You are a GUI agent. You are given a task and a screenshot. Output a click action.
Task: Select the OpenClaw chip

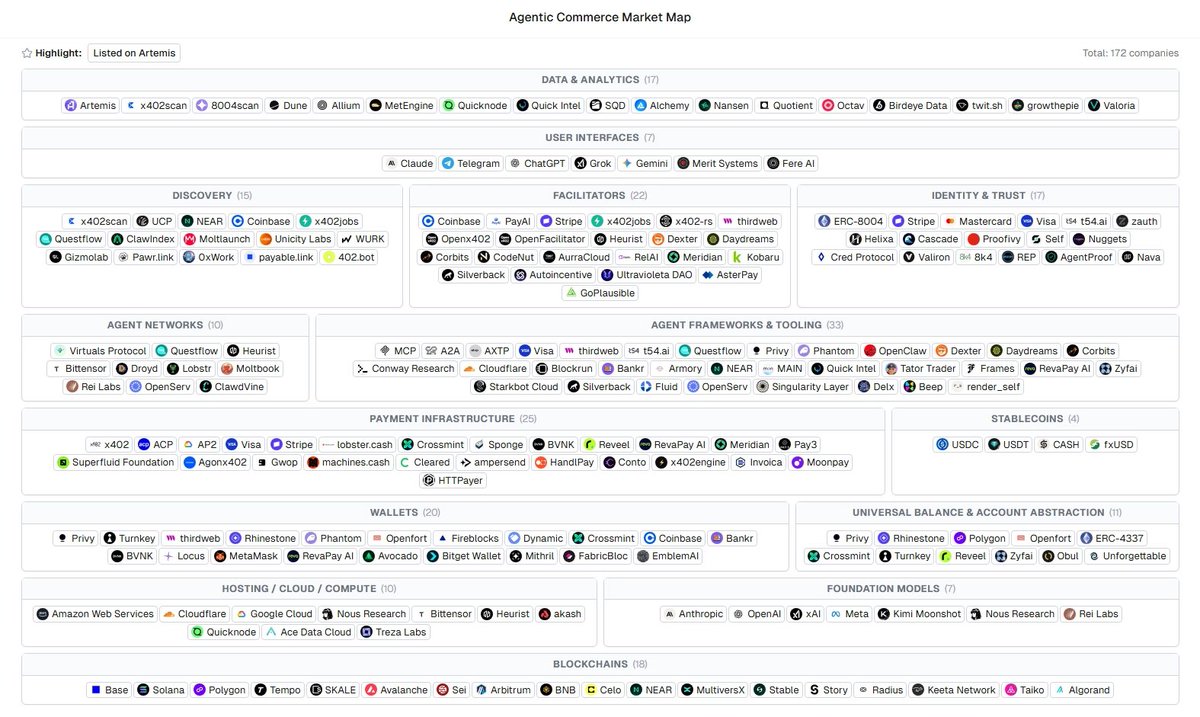[895, 351]
